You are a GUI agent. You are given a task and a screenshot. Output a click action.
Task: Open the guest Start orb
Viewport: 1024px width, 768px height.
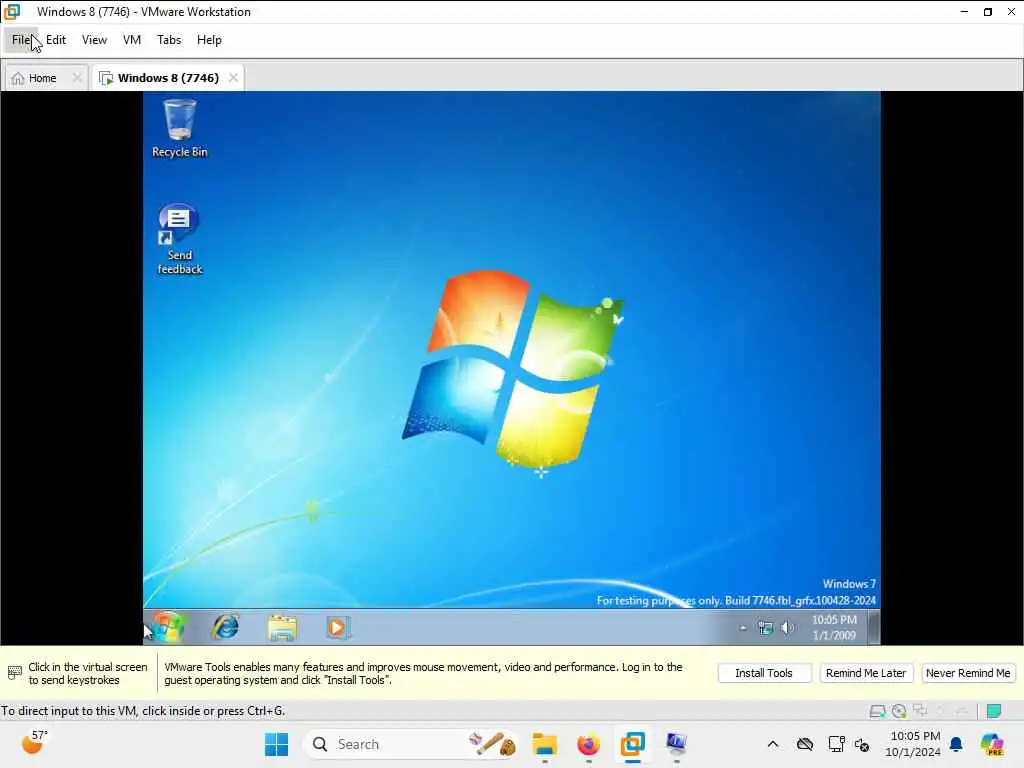[168, 628]
